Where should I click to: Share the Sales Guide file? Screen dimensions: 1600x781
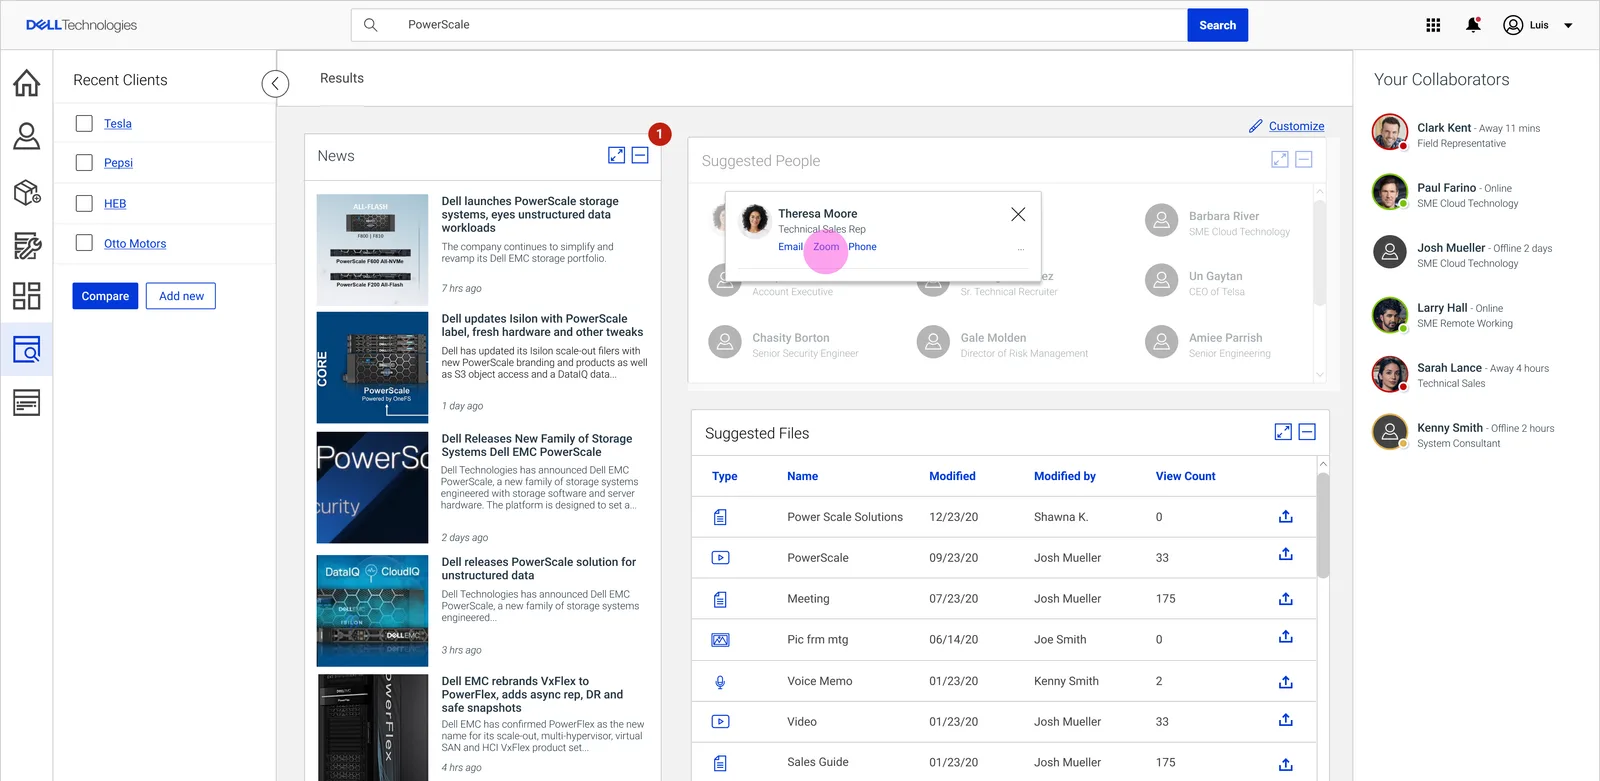1286,764
